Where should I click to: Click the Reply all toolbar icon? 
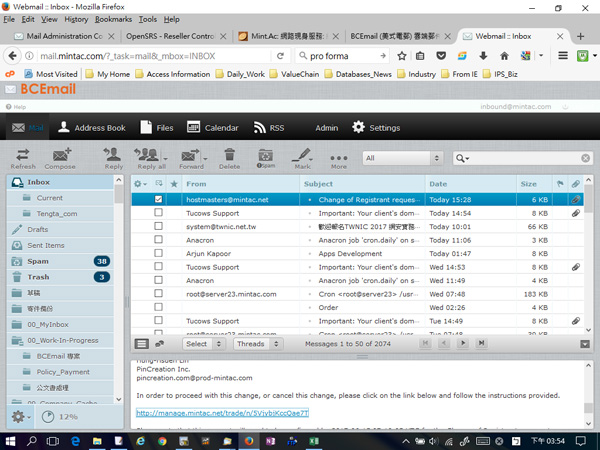(x=150, y=158)
